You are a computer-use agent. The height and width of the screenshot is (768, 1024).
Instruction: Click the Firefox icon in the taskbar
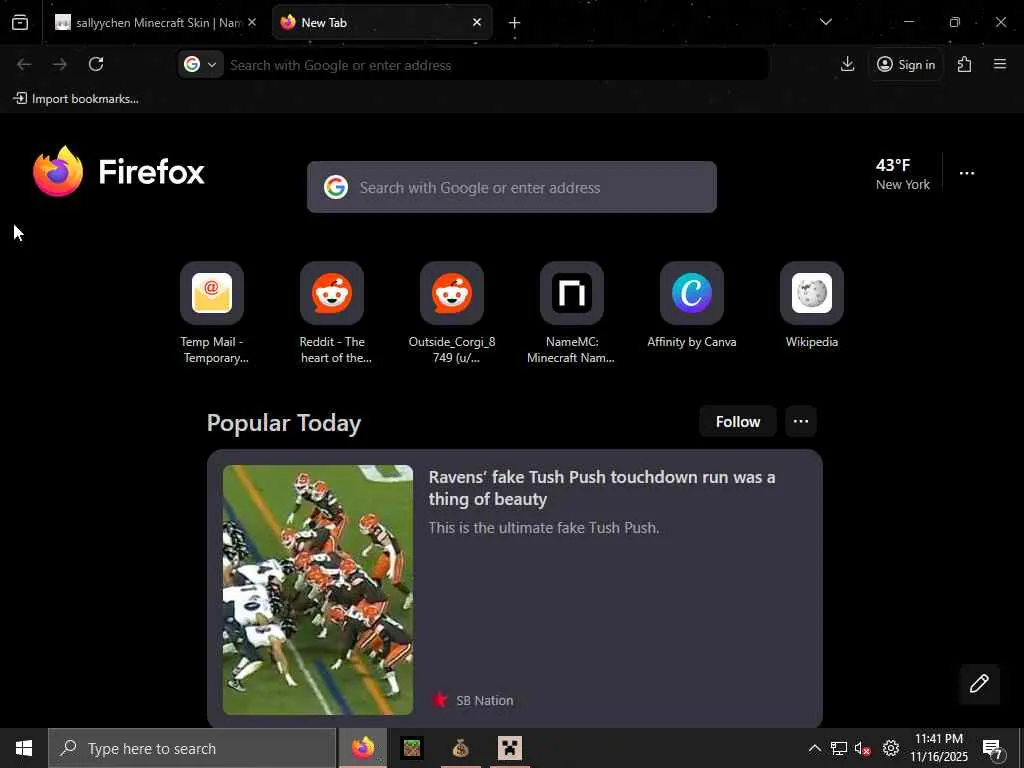[x=363, y=748]
